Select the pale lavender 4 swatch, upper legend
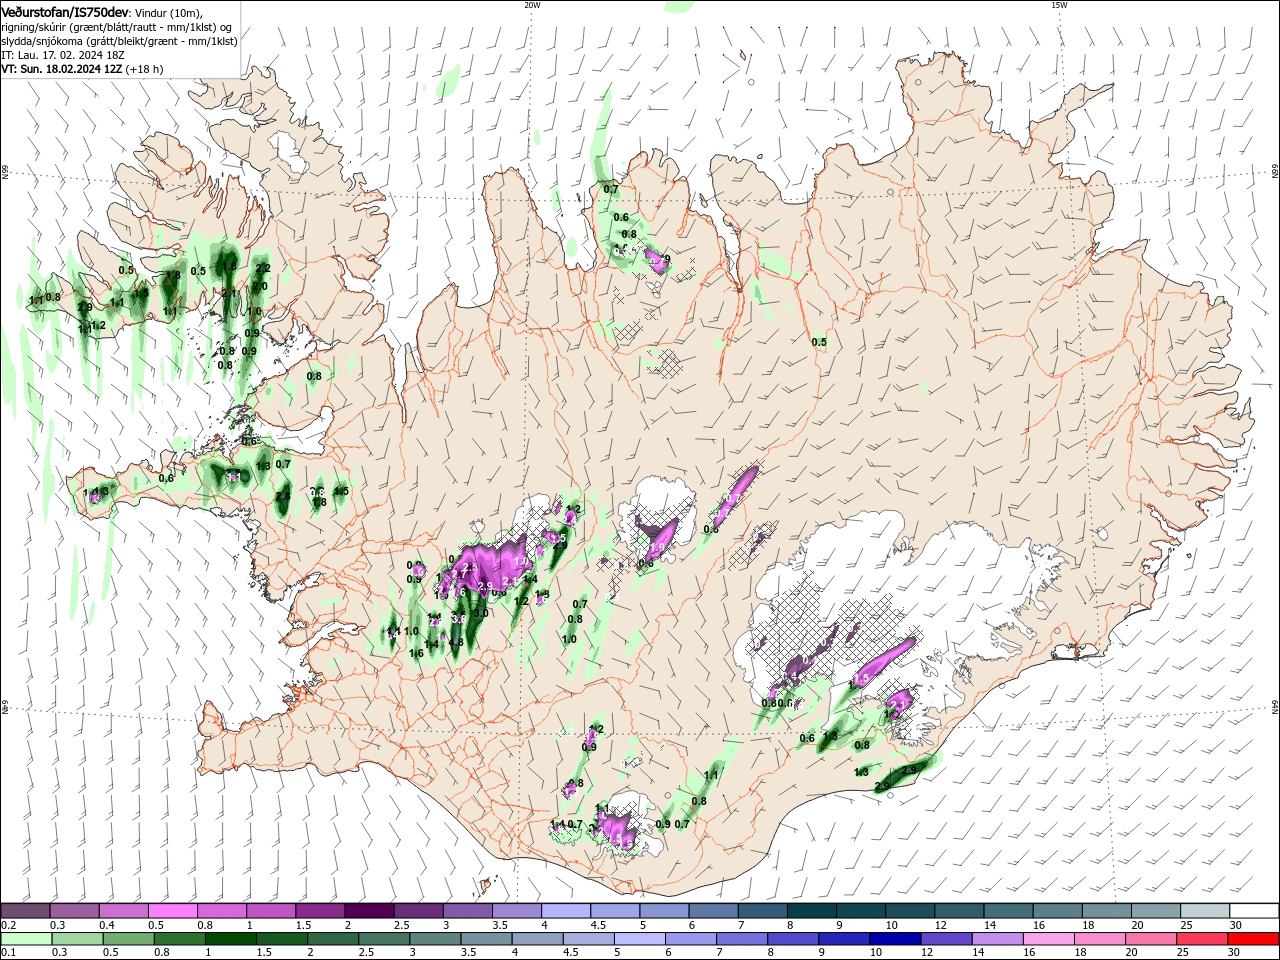The width and height of the screenshot is (1280, 960). pos(565,911)
